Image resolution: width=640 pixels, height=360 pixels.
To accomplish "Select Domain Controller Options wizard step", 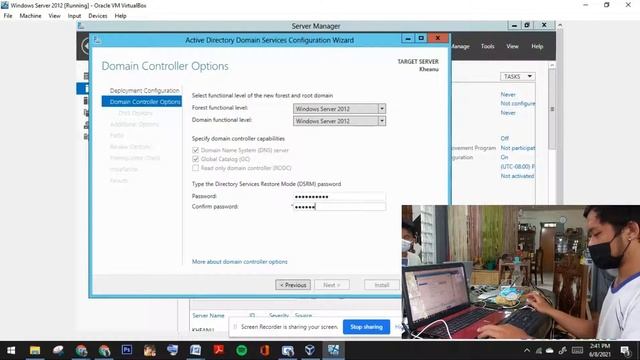I will [142, 102].
